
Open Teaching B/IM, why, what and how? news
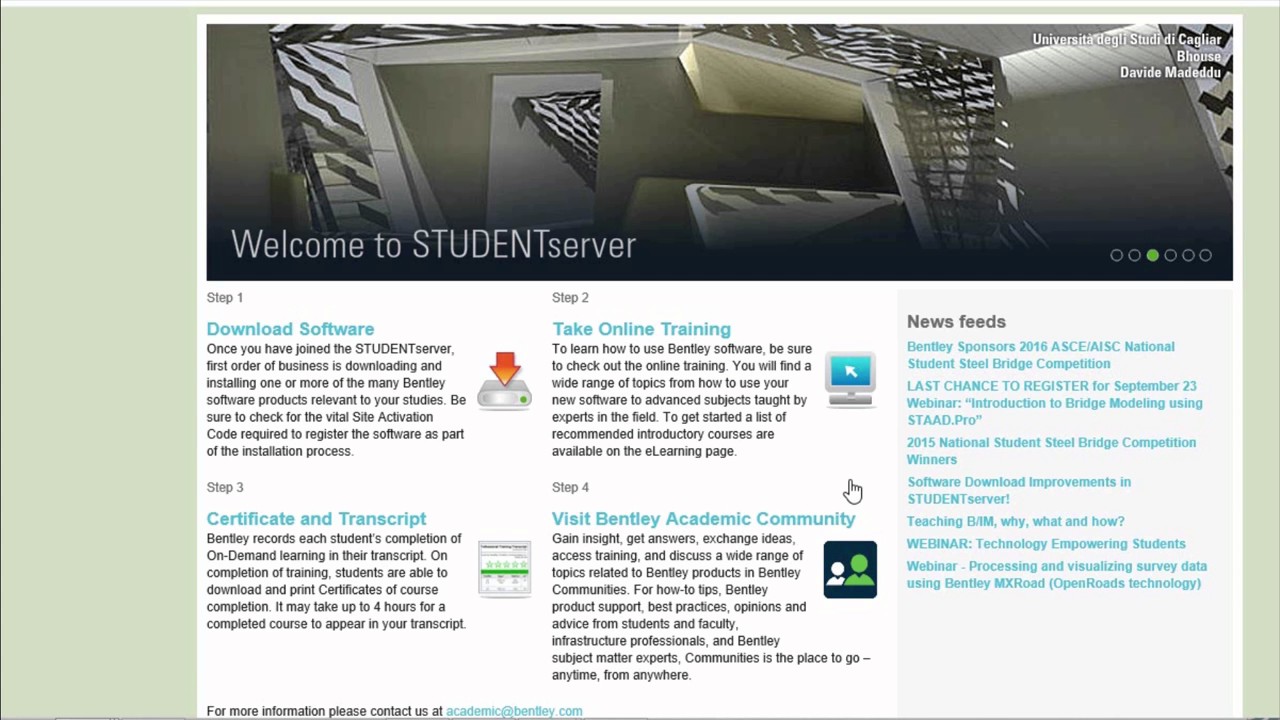[x=1015, y=521]
